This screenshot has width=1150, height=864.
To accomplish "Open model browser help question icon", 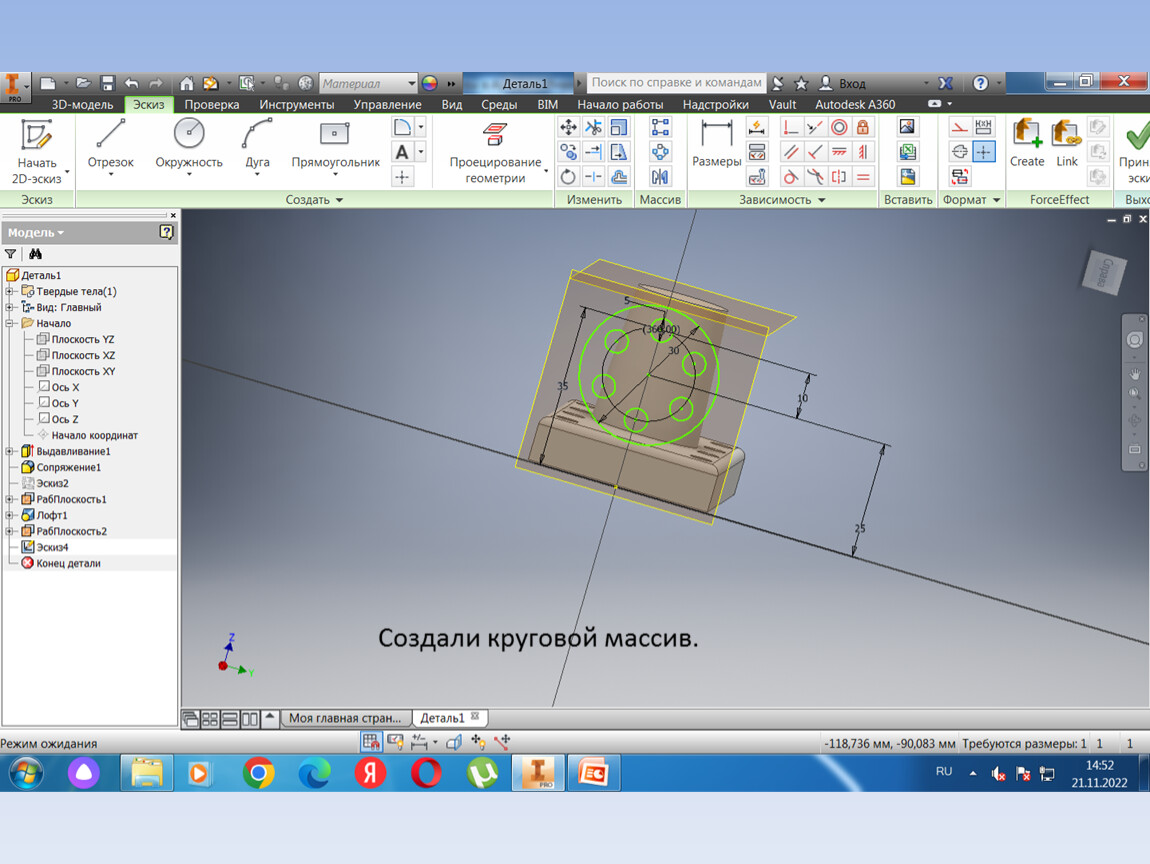I will point(166,232).
